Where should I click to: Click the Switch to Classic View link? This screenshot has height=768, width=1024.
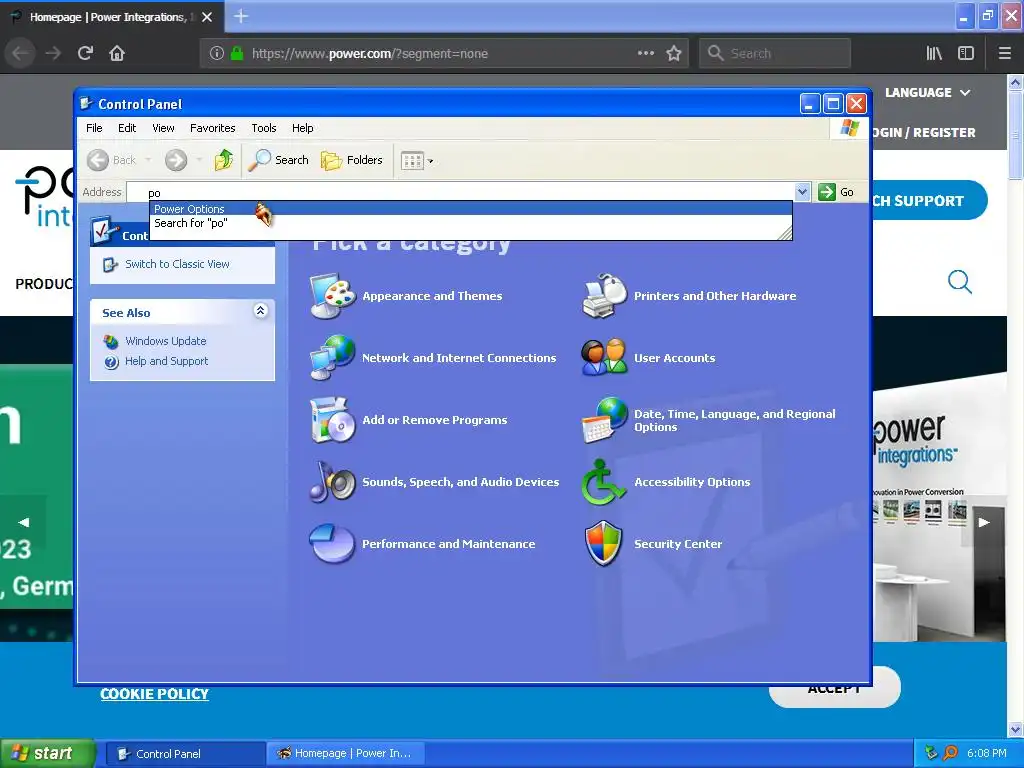pos(177,264)
